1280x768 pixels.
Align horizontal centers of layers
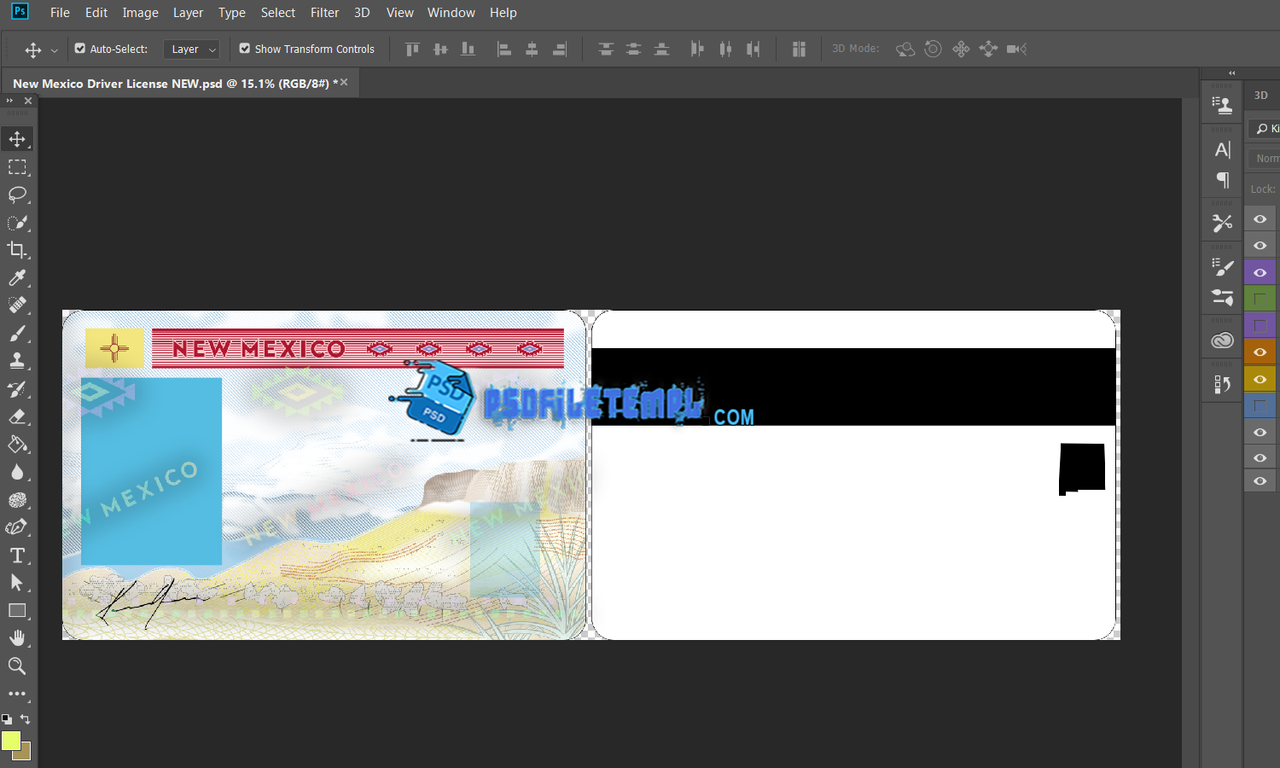click(x=532, y=49)
